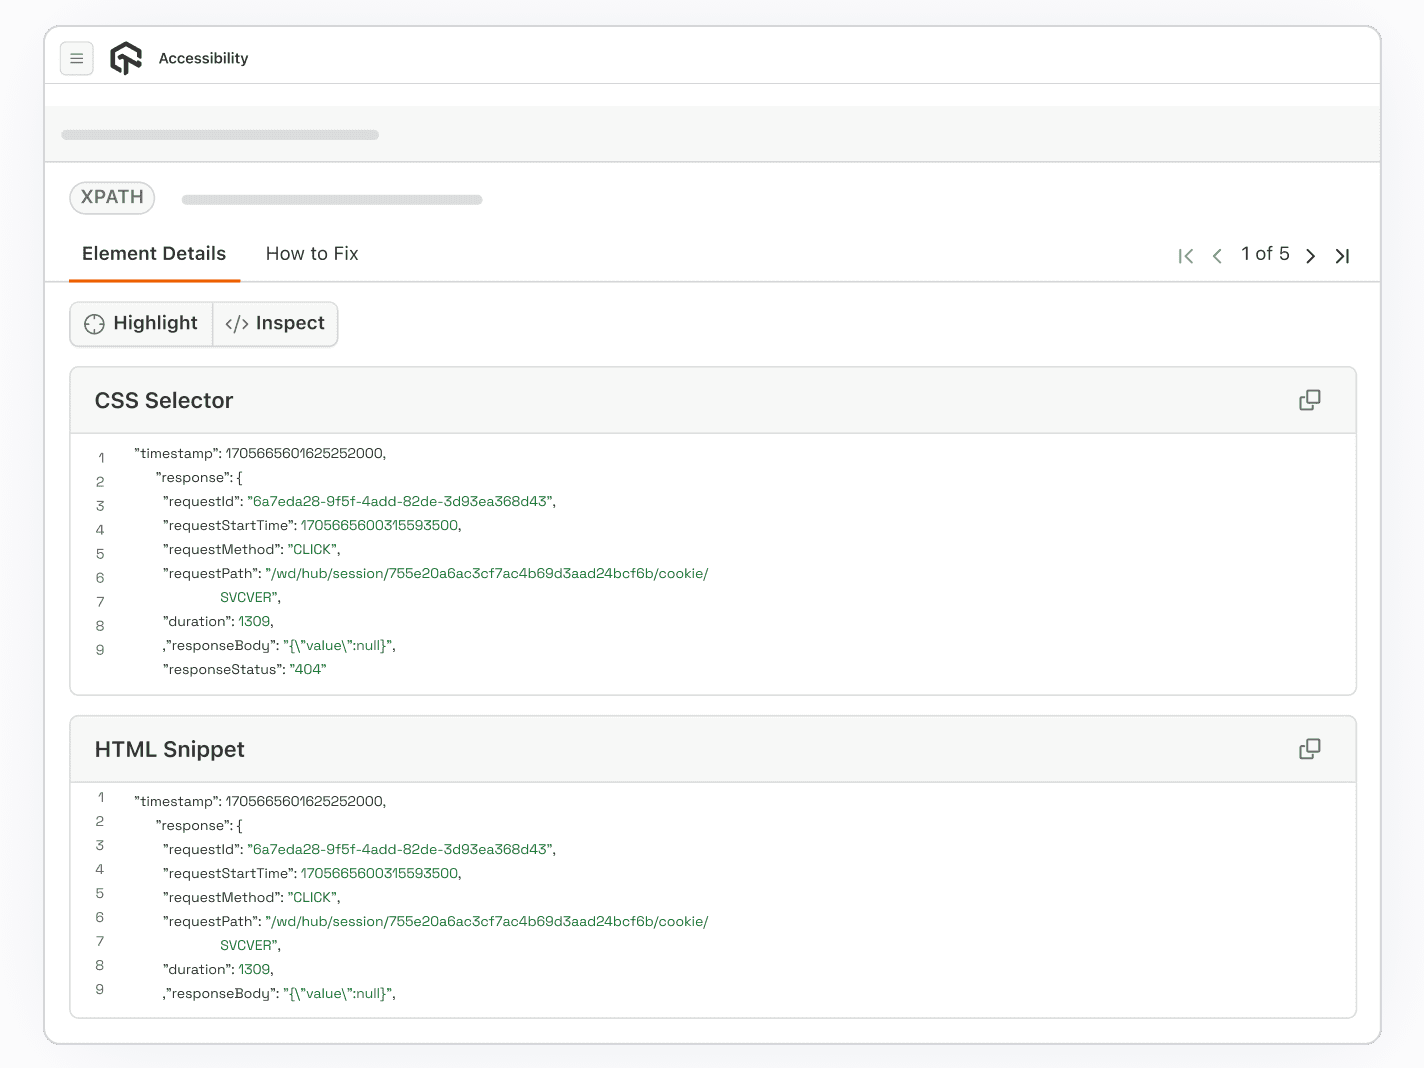Jump to the last issue page

1342,256
